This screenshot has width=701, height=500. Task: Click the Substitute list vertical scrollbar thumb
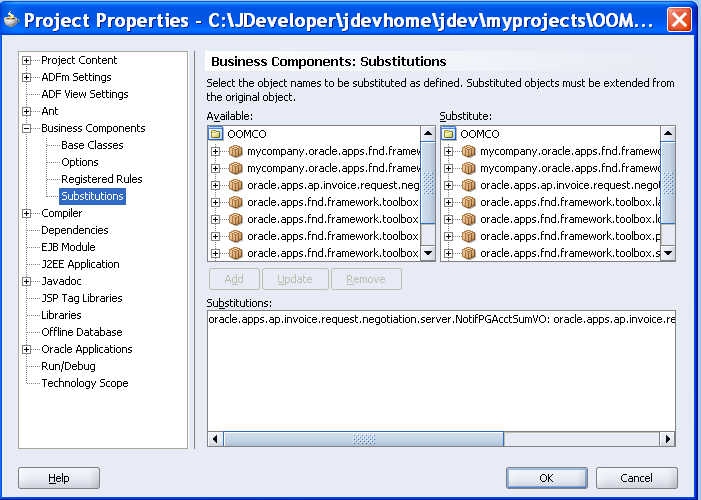pyautogui.click(x=668, y=182)
